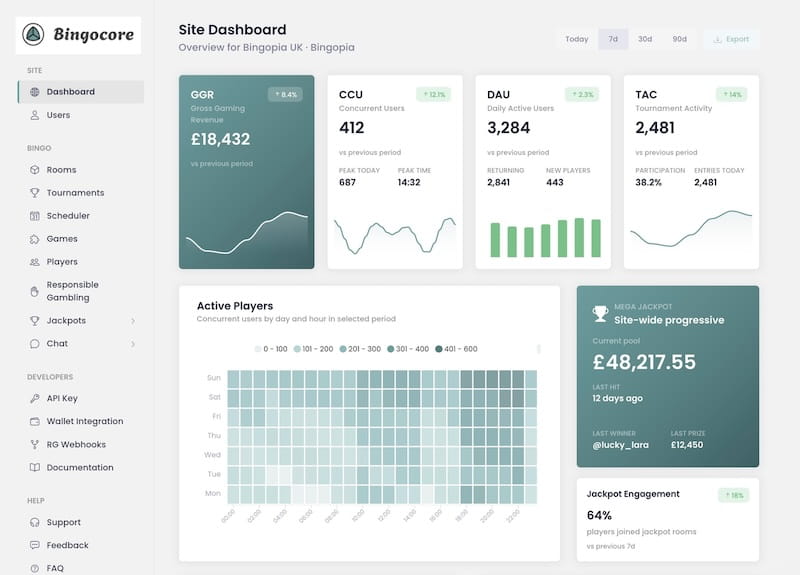Click the FAQ question icon
The height and width of the screenshot is (575, 800).
[x=35, y=568]
